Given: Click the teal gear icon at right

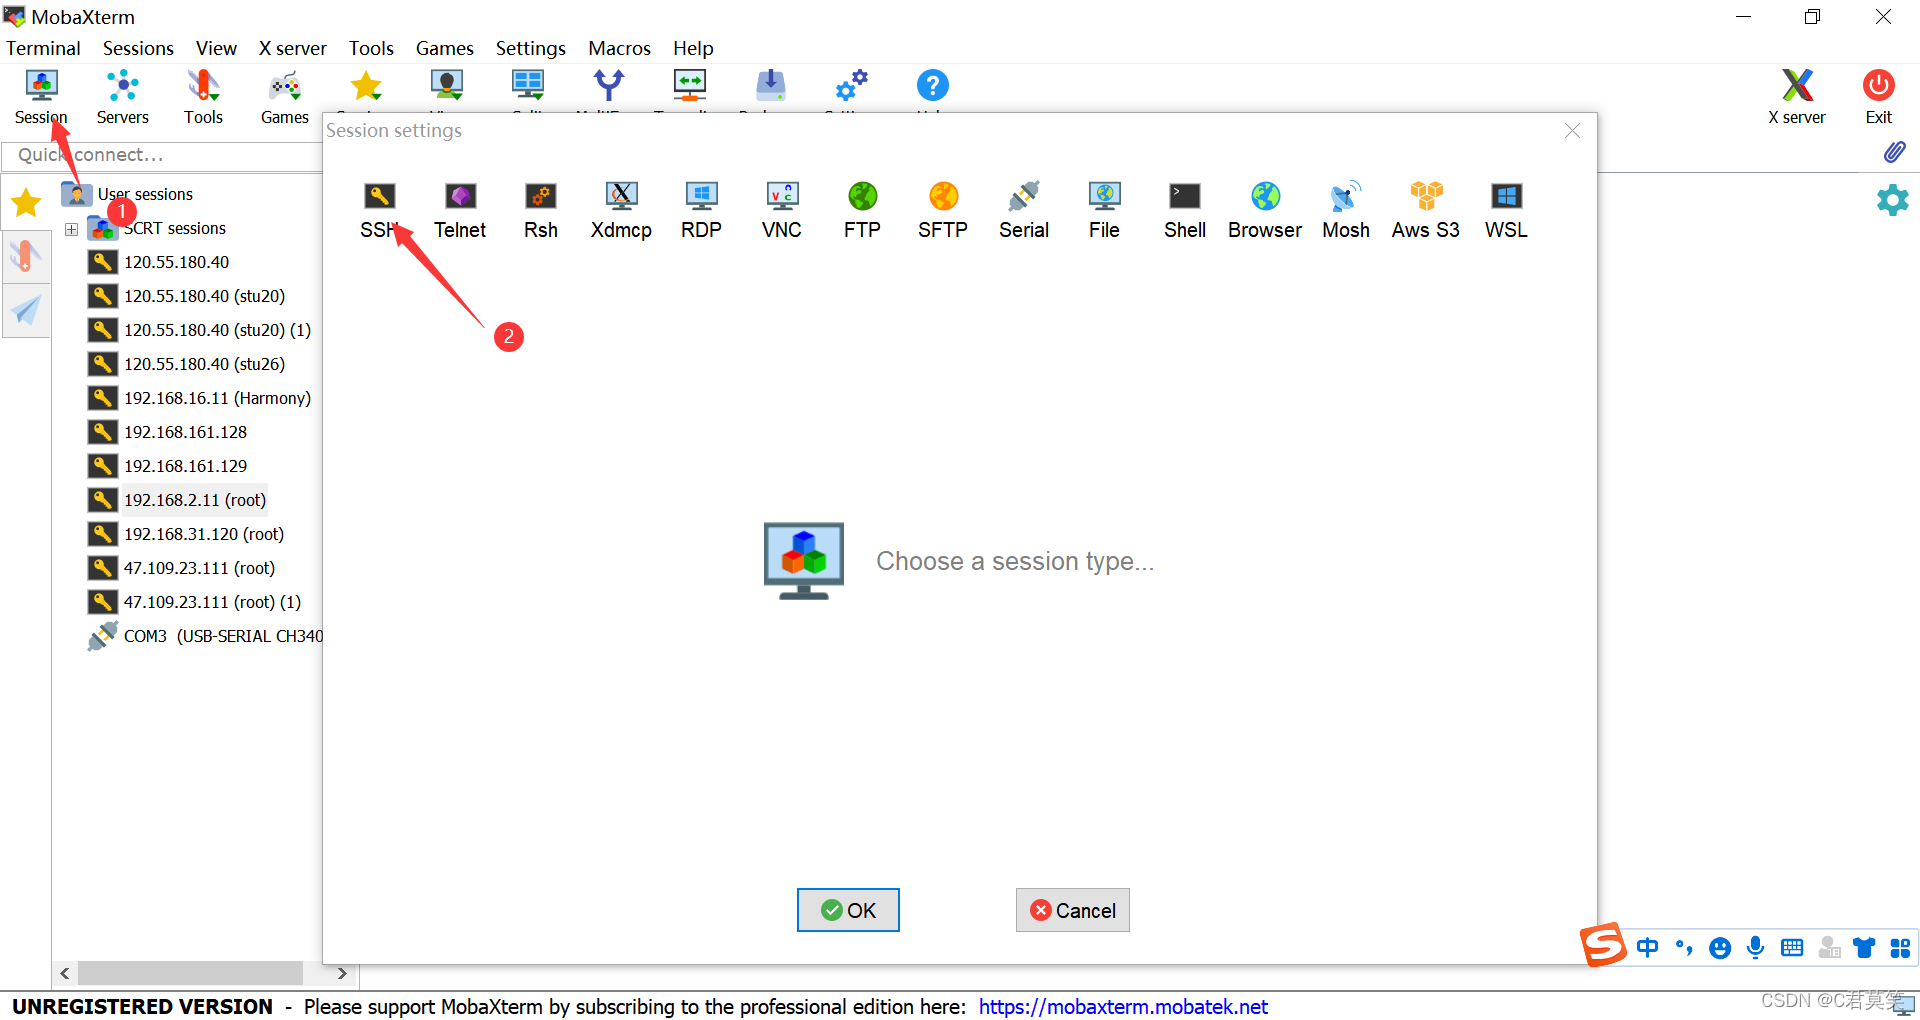Looking at the screenshot, I should 1892,200.
